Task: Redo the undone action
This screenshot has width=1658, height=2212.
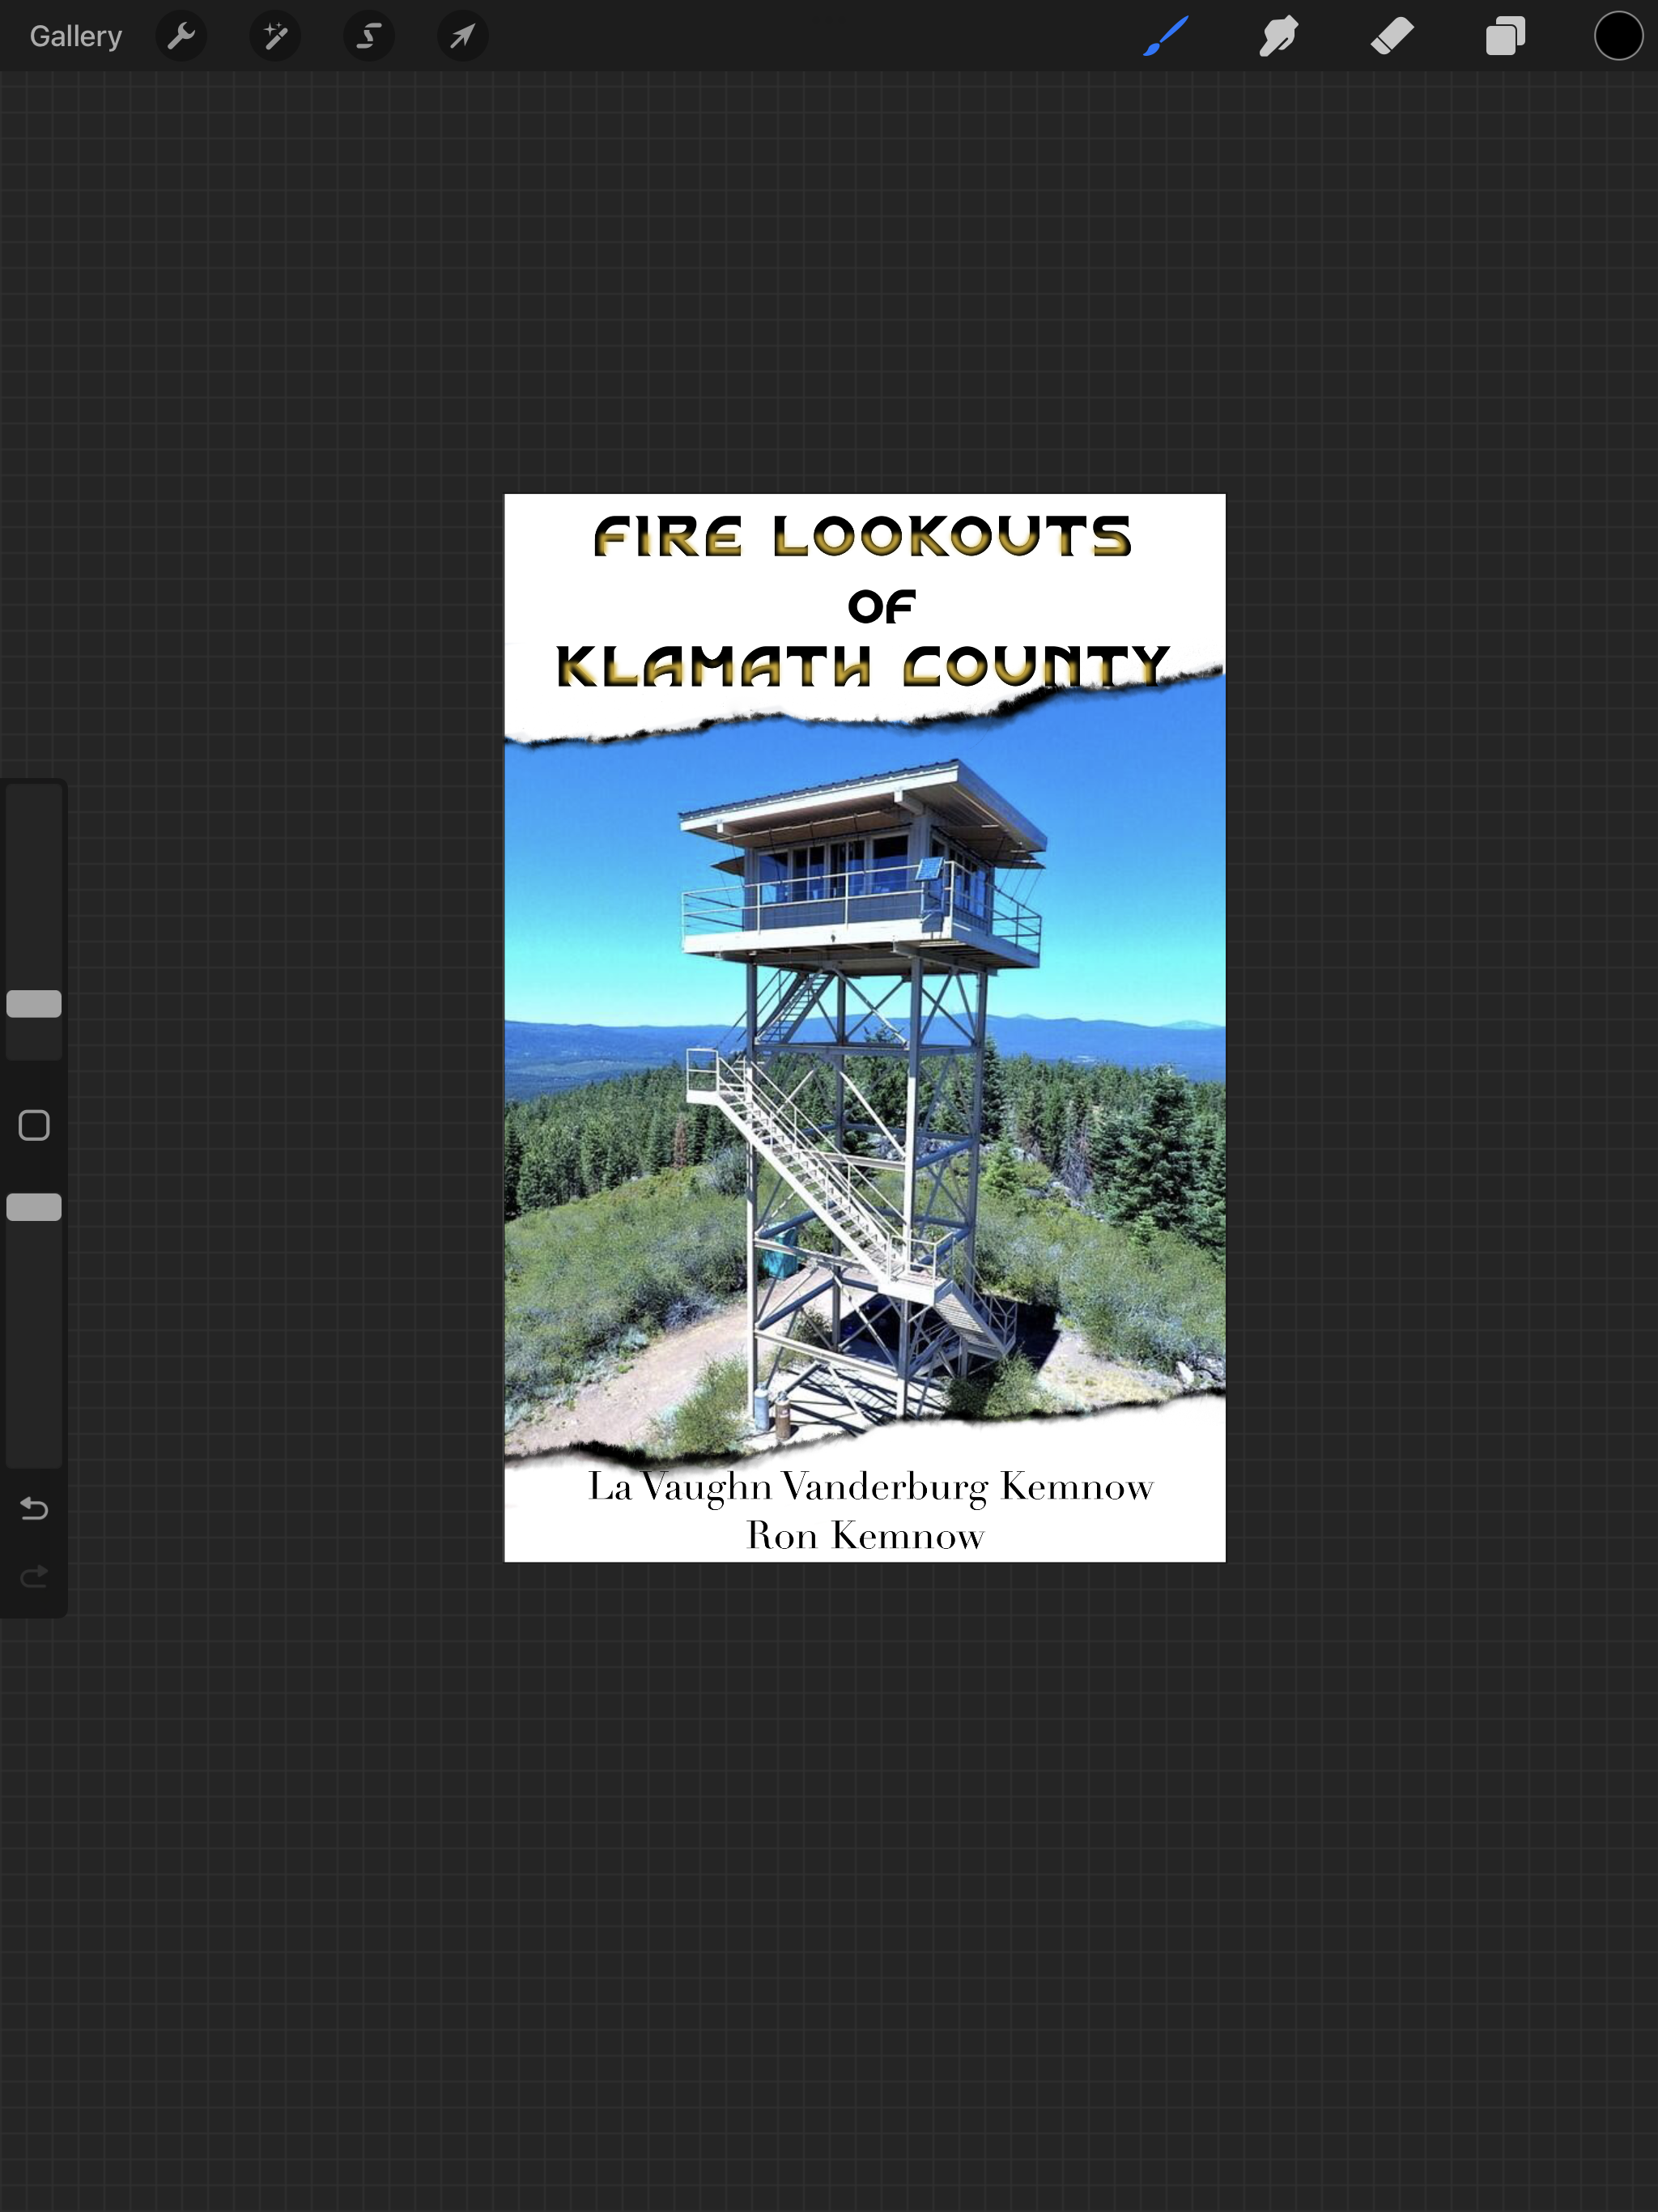Action: click(34, 1577)
